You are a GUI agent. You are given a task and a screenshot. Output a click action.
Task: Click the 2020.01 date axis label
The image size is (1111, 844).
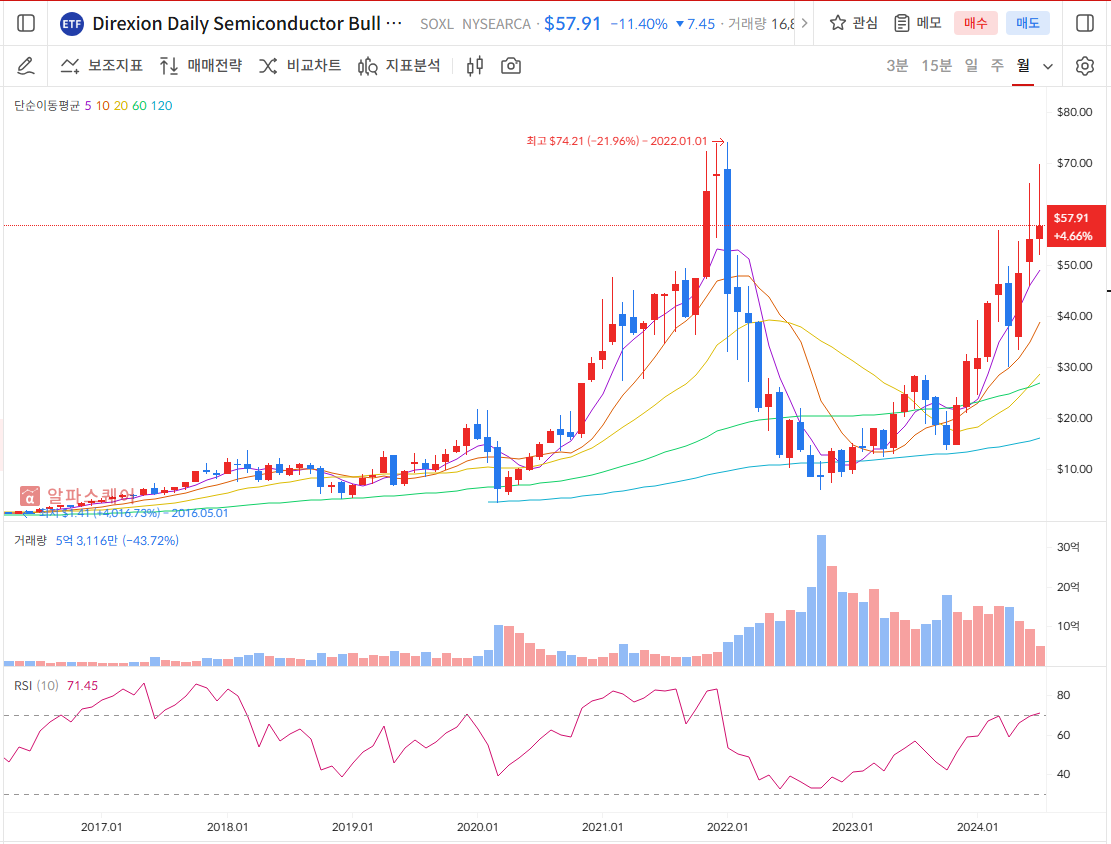pos(478,827)
